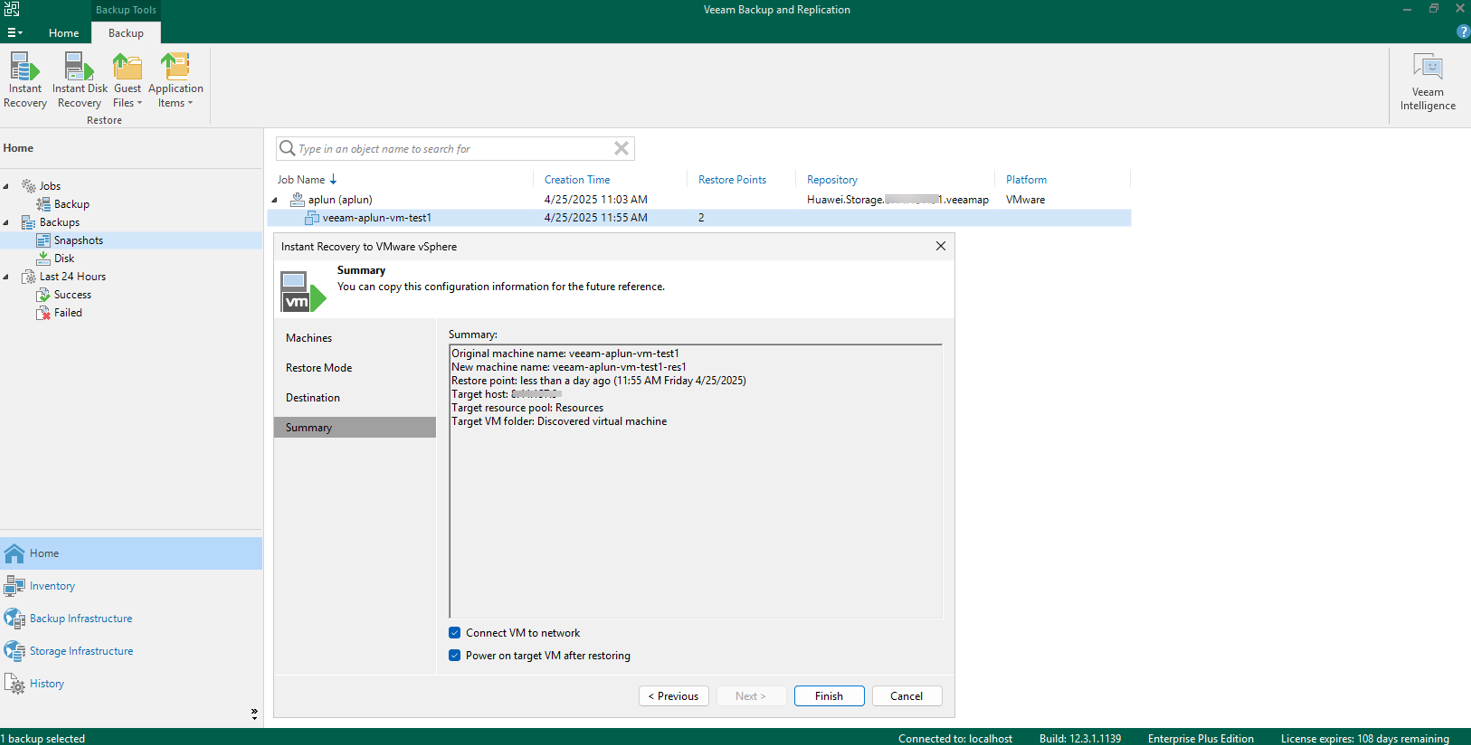Launch Instant Recovery from the ribbon

25,80
